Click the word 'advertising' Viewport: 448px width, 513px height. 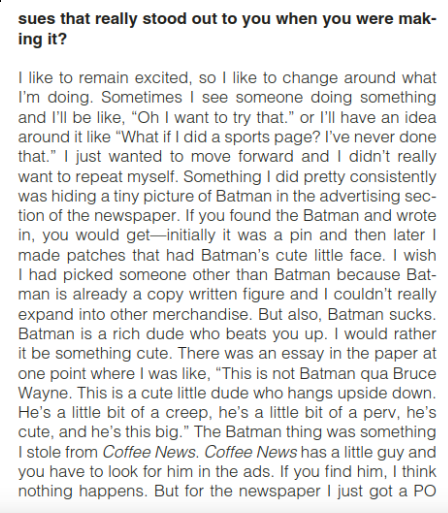click(x=359, y=196)
